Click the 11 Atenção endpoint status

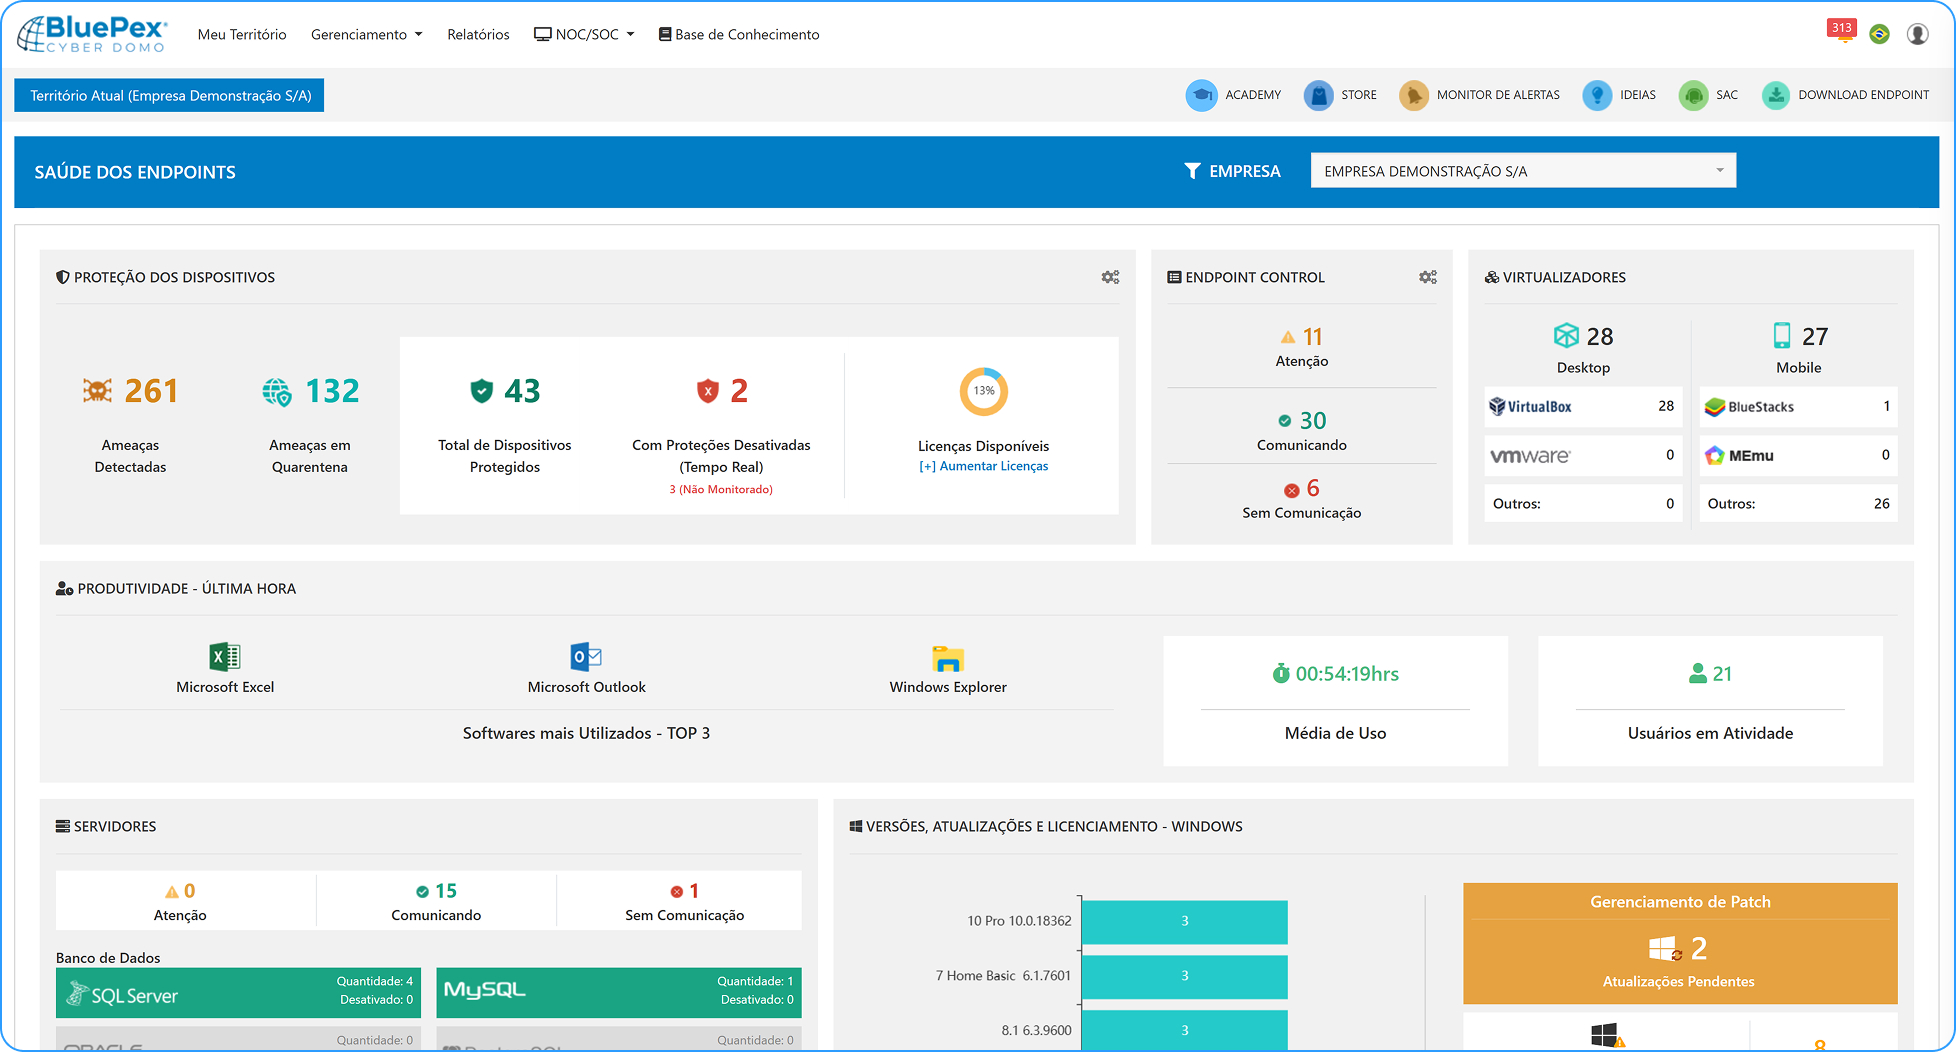click(x=1302, y=347)
